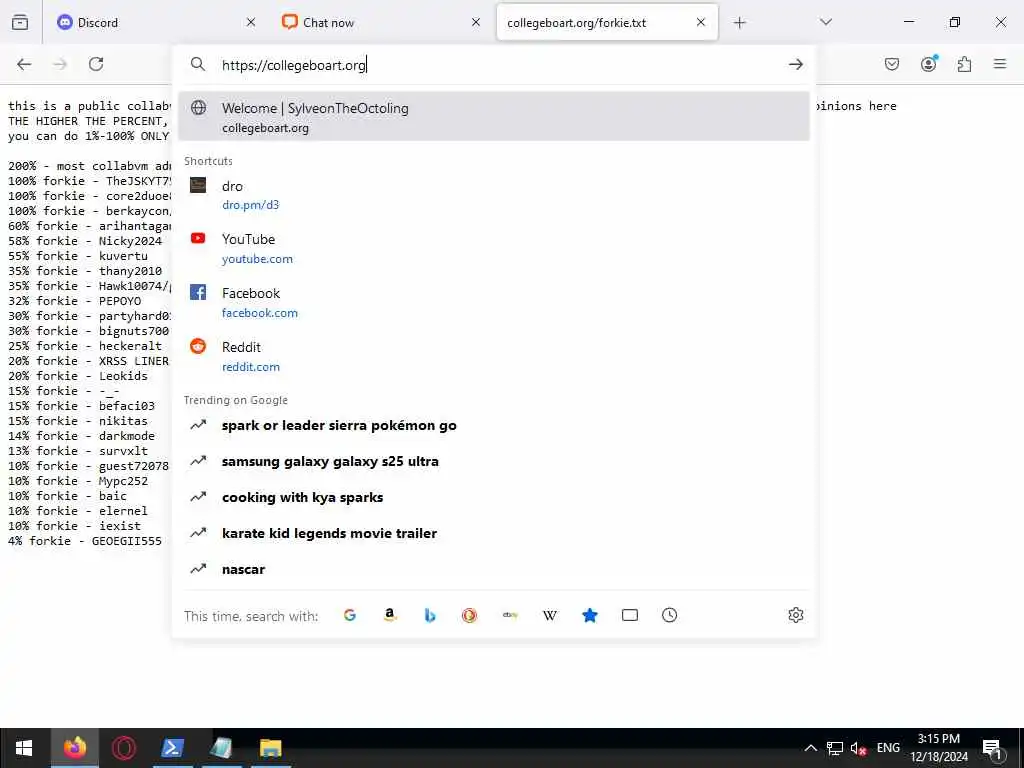Open the notification center icon

click(992, 748)
